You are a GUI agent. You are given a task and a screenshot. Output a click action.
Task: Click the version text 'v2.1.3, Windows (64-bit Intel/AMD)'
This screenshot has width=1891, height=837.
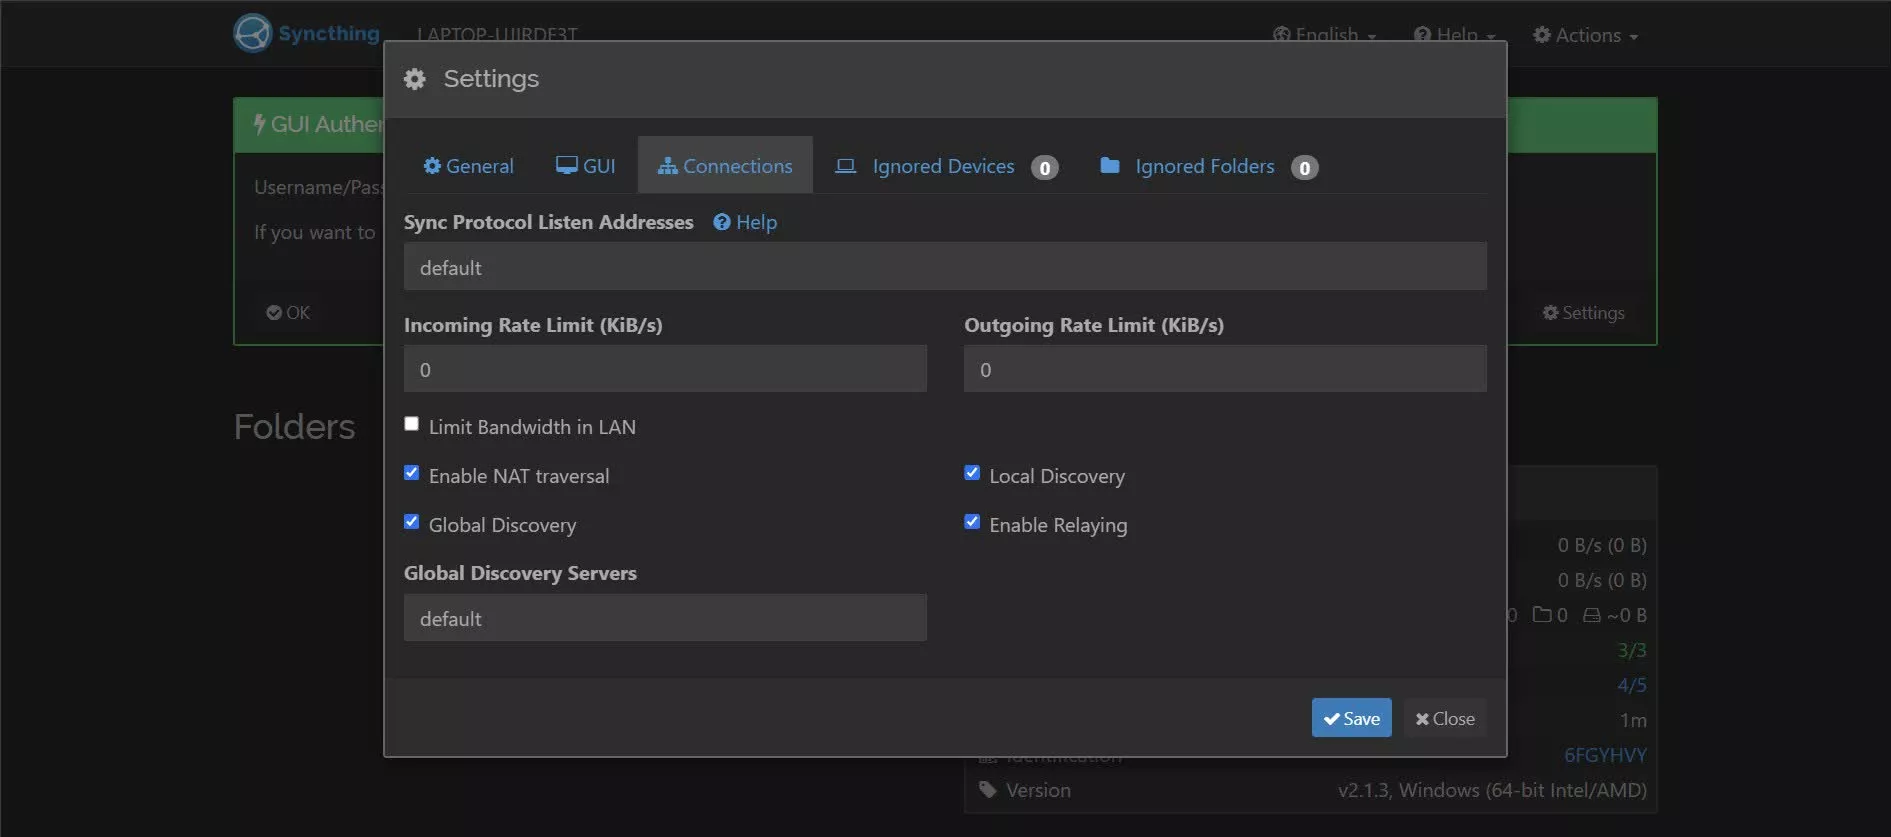tap(1492, 790)
